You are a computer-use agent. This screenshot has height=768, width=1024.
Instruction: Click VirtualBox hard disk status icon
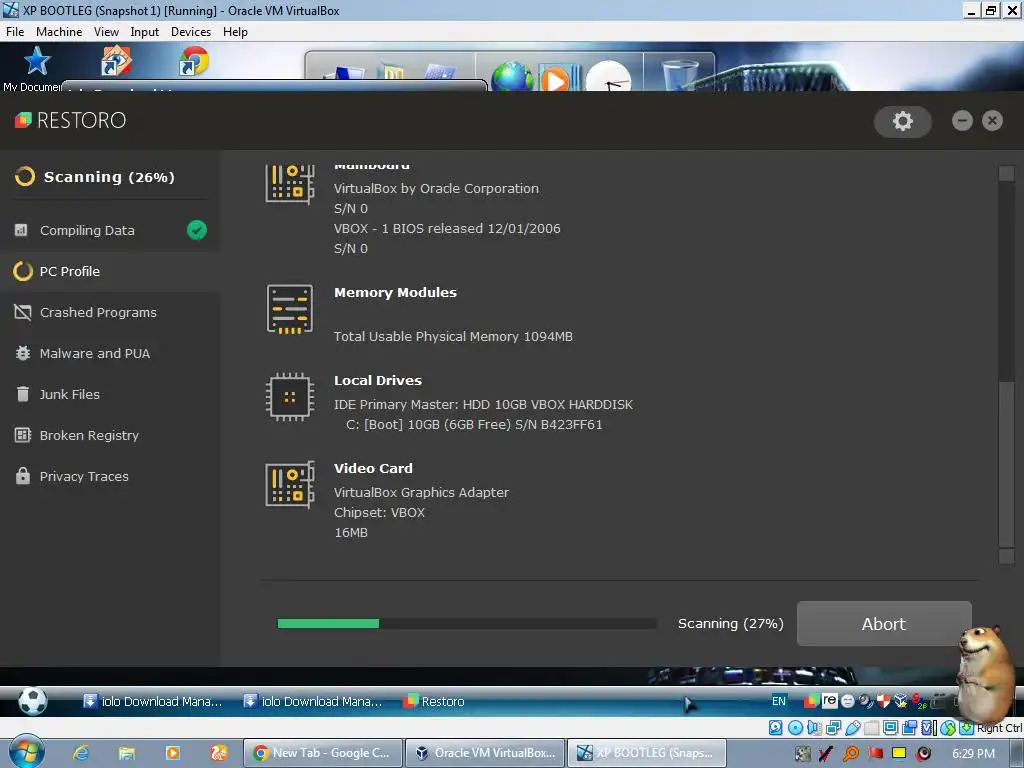(x=776, y=728)
